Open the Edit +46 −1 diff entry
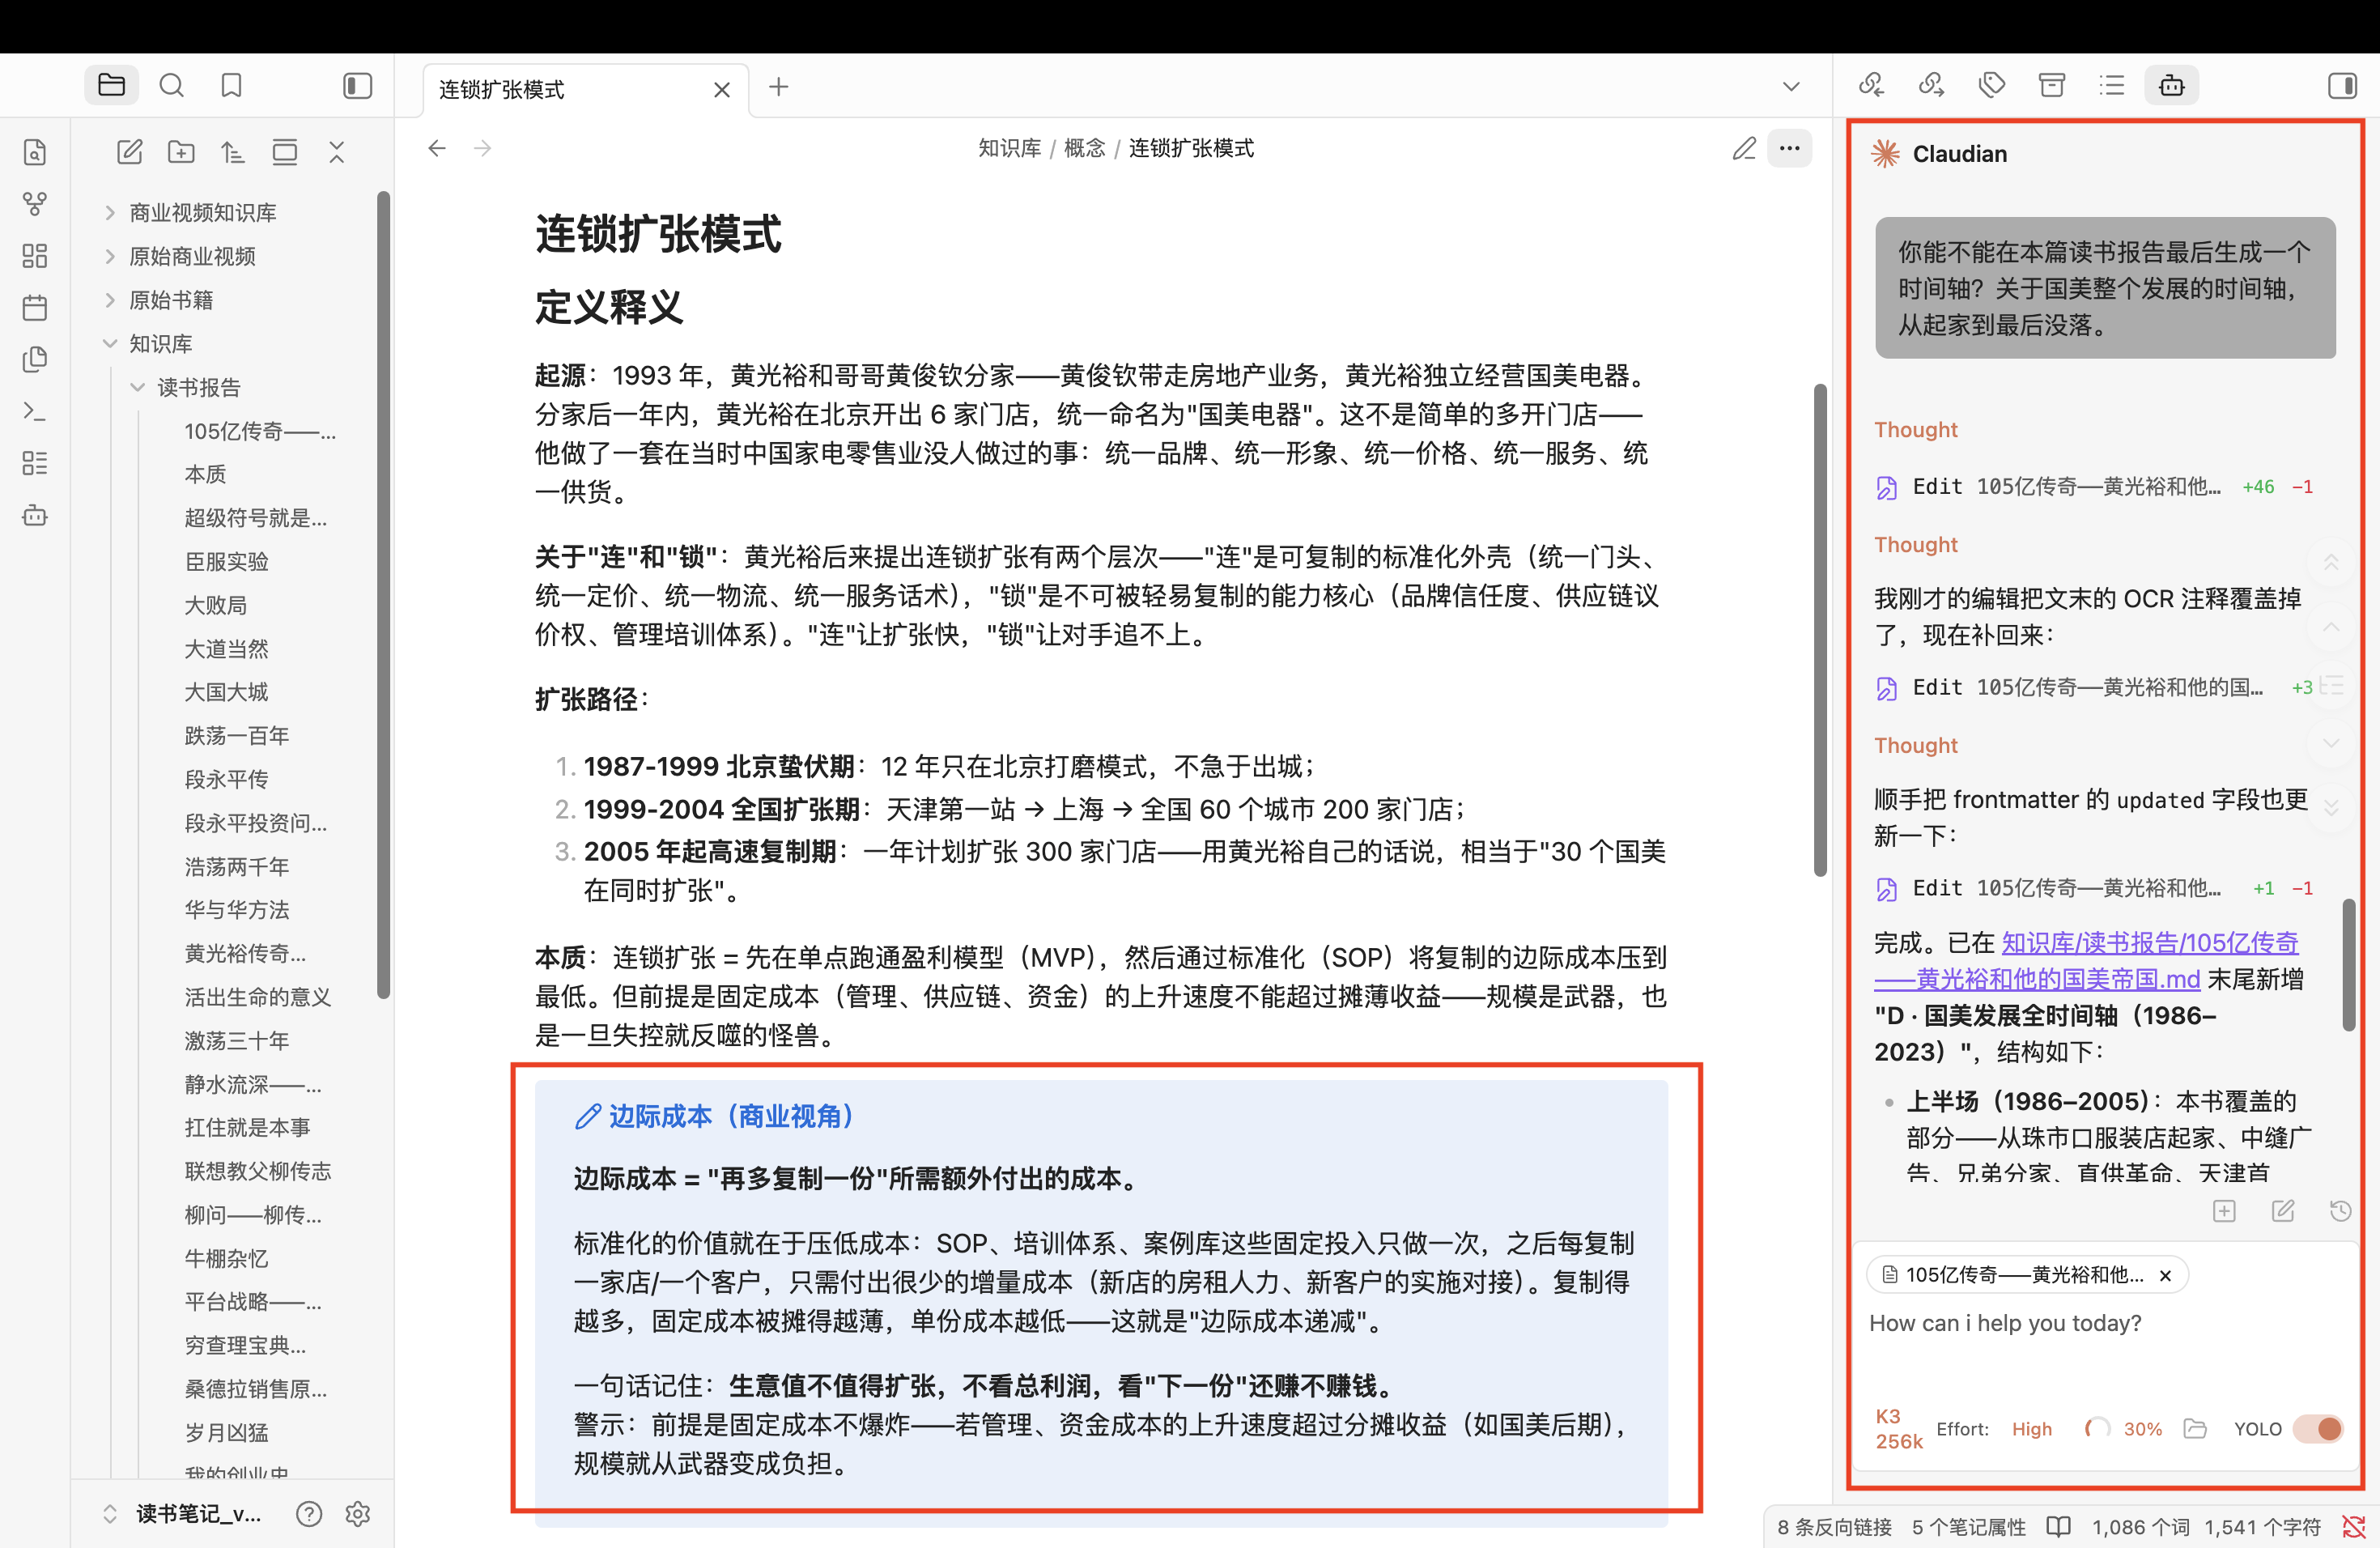Image resolution: width=2380 pixels, height=1548 pixels. click(x=2094, y=487)
